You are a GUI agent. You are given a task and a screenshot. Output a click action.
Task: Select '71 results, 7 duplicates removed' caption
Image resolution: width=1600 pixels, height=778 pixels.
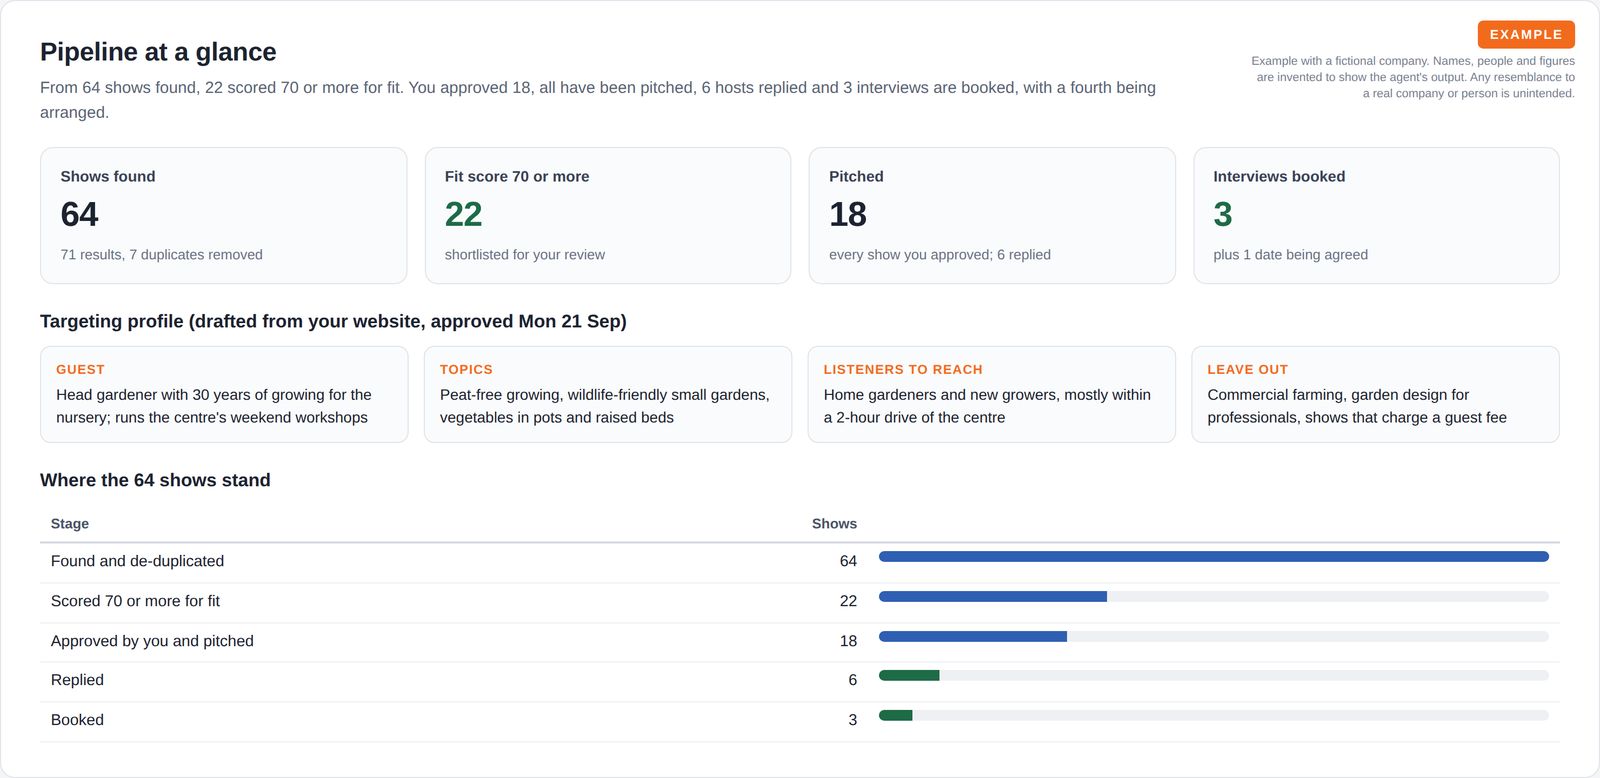161,255
